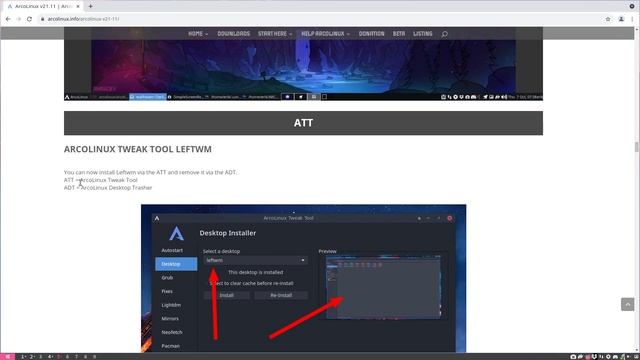Click the site lock icon in address bar
The image size is (640, 360).
(42, 19)
